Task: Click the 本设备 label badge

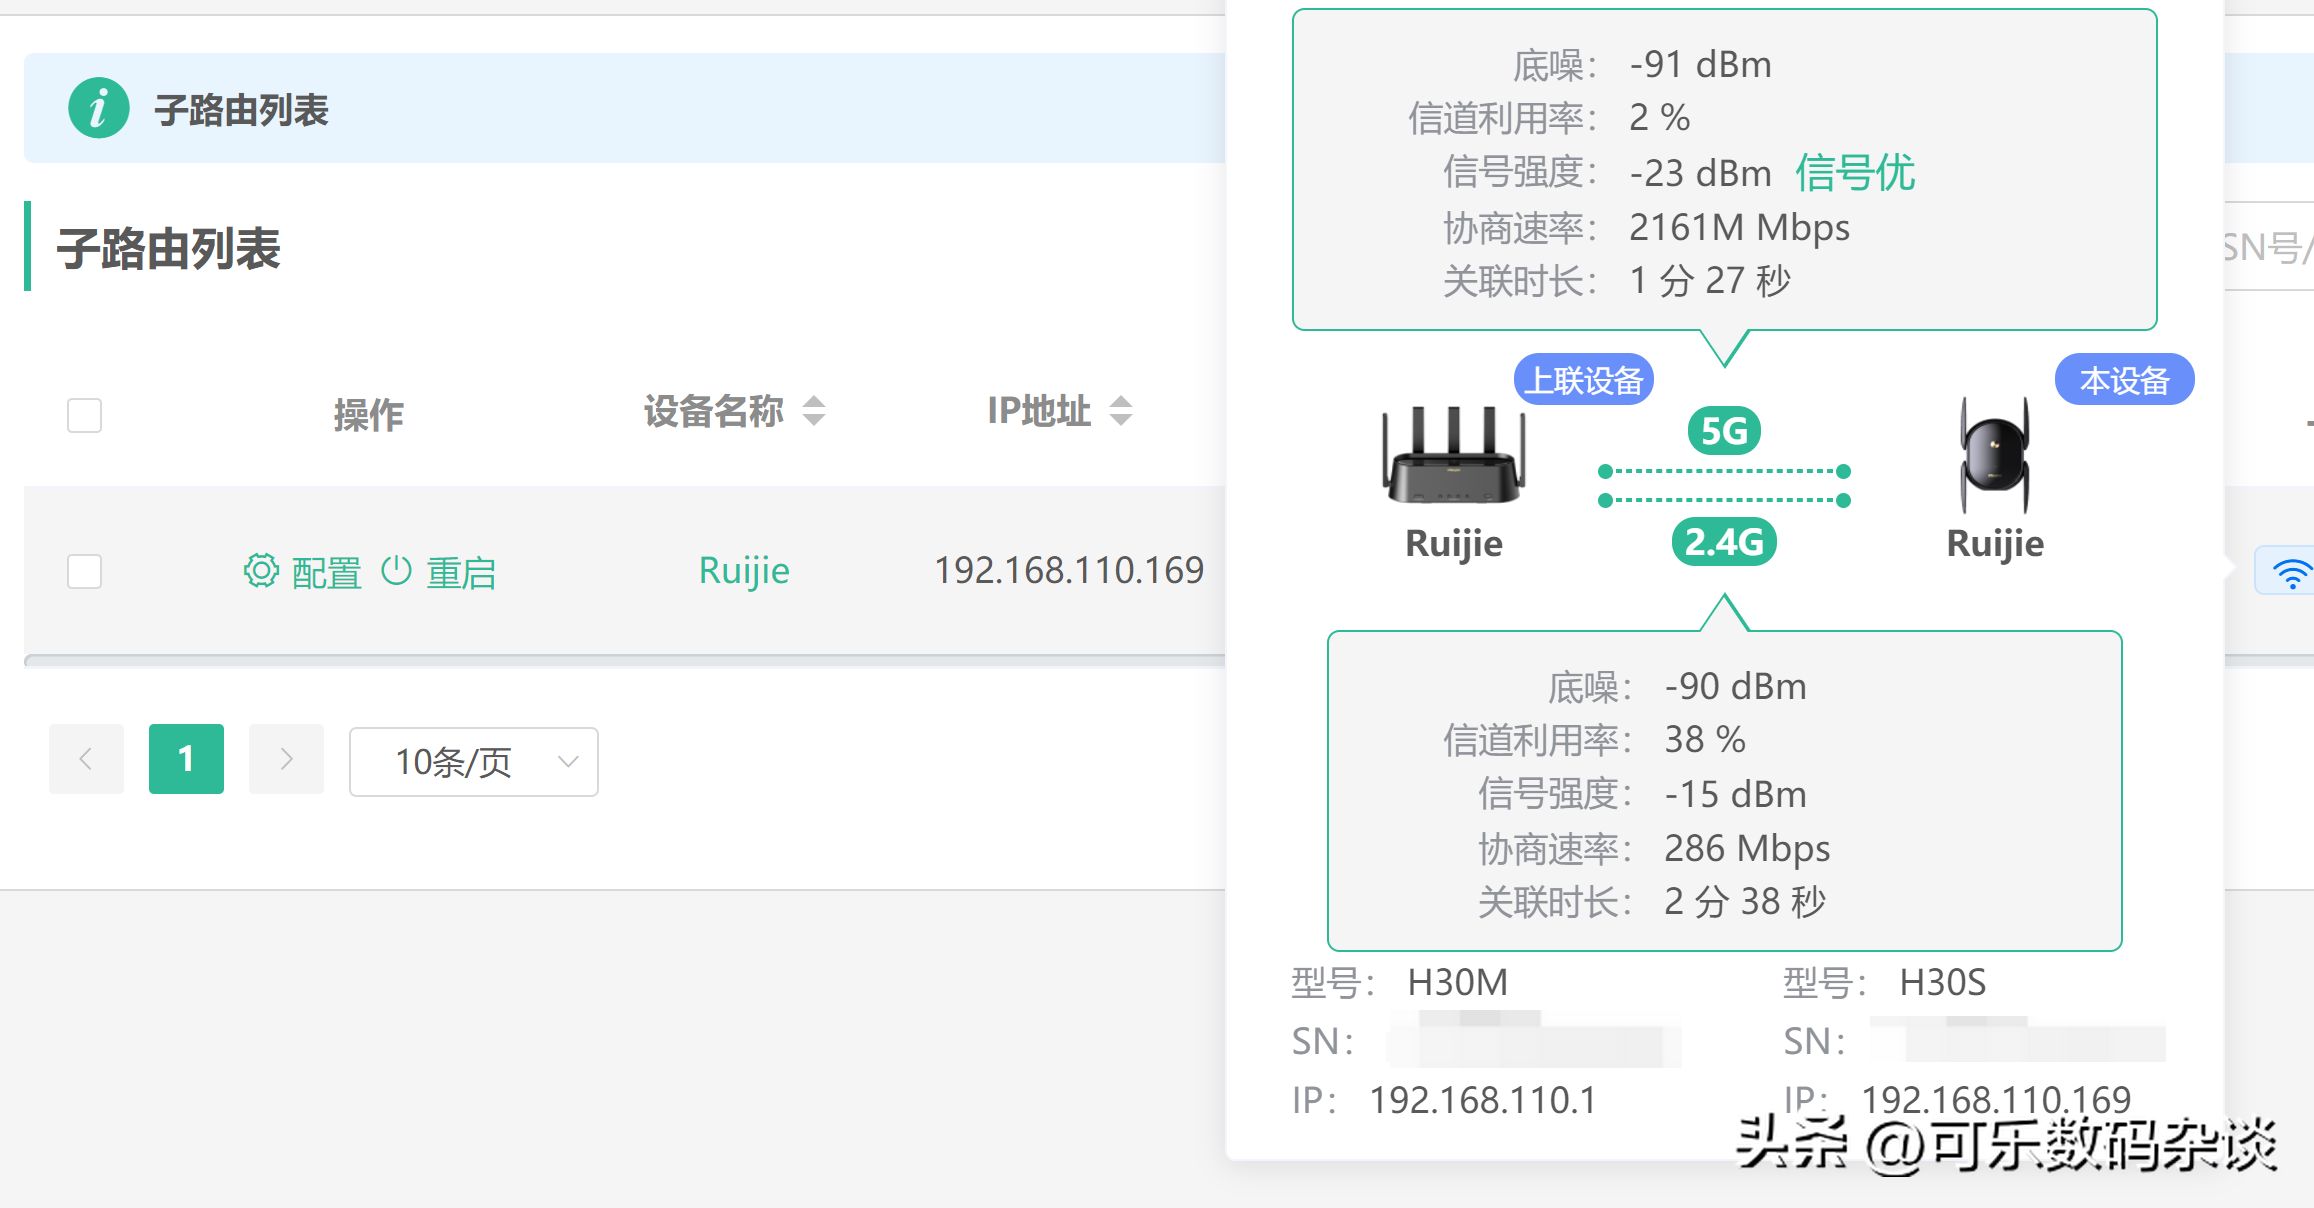Action: (2125, 380)
